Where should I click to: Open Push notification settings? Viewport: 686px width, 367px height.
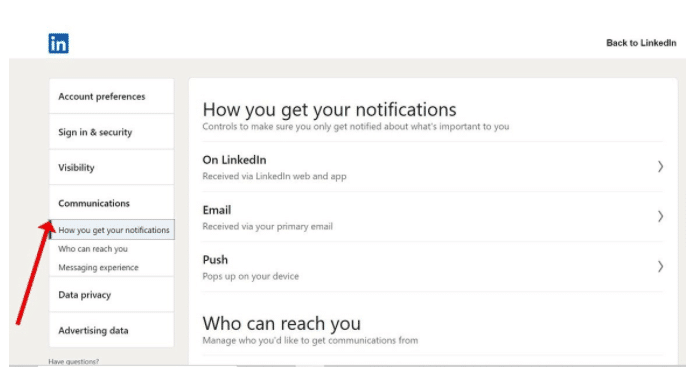click(x=432, y=267)
